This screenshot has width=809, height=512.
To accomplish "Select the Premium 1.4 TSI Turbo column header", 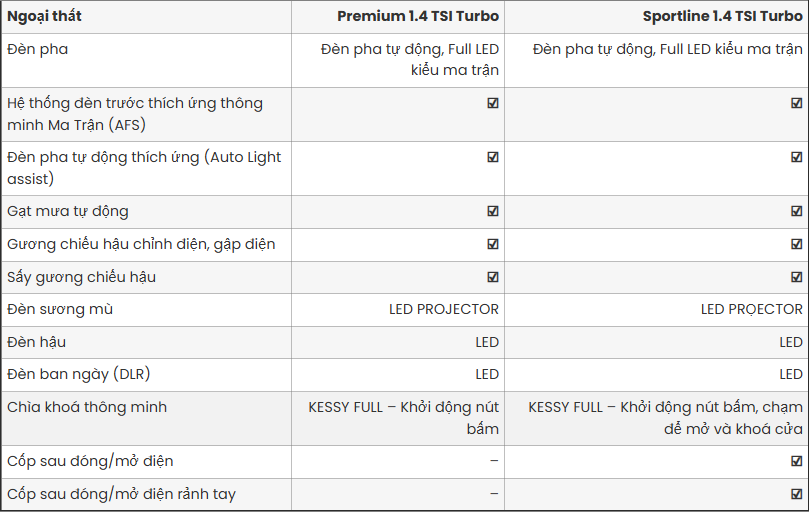I will click(418, 17).
